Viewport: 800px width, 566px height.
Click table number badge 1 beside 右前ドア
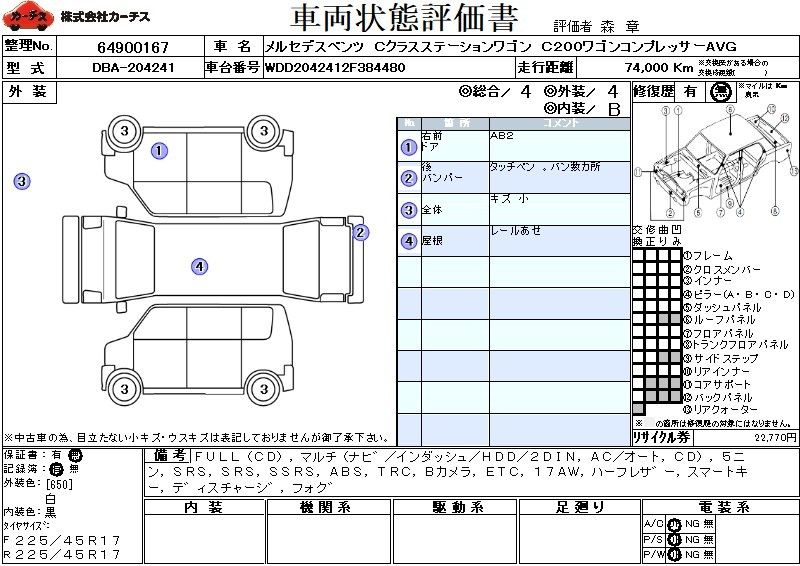pos(409,147)
